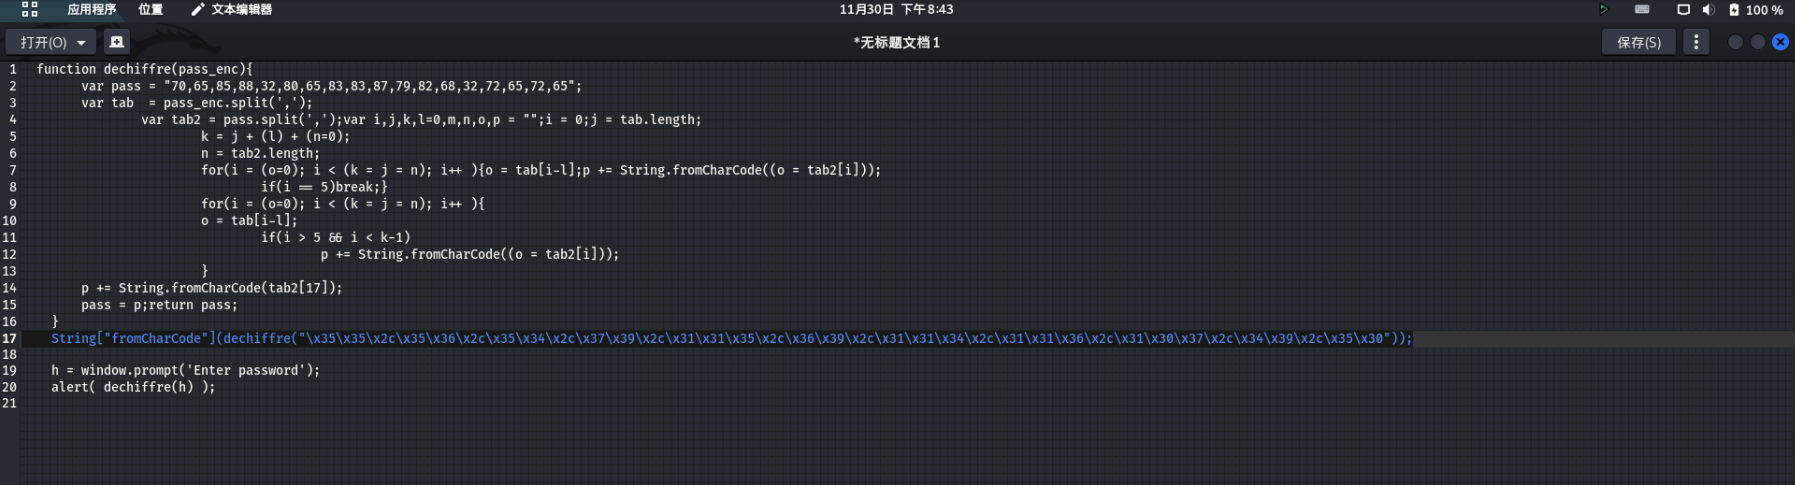
Task: Click the line 'if(i > 5 && i < k-1)'
Action: pyautogui.click(x=335, y=238)
